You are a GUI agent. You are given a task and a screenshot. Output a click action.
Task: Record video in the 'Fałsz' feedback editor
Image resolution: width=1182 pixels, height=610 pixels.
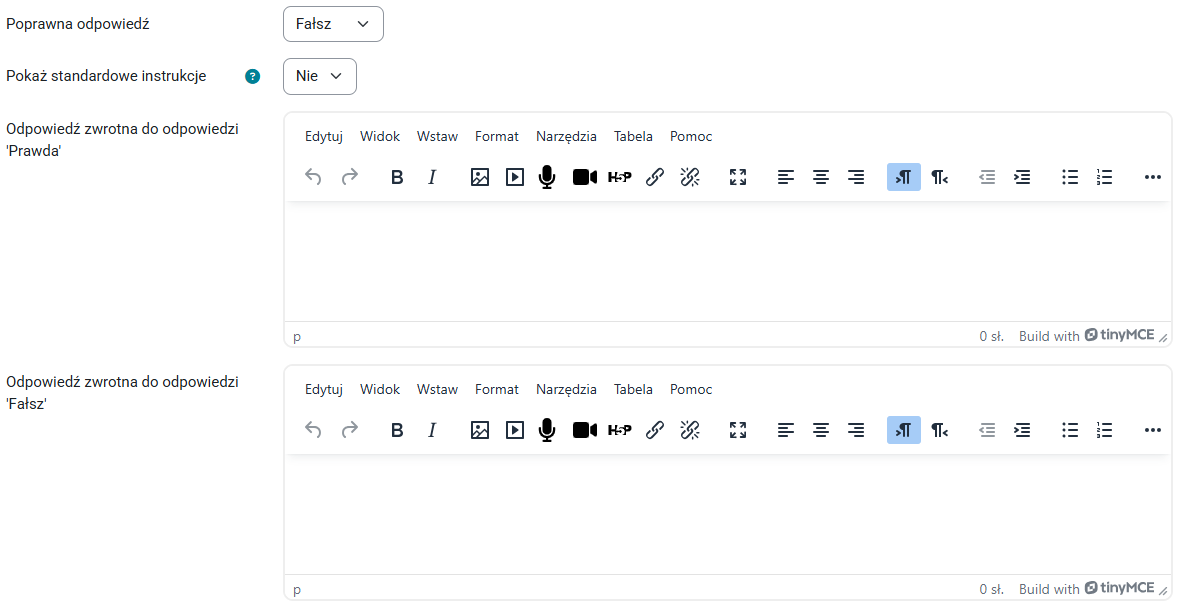click(x=584, y=430)
